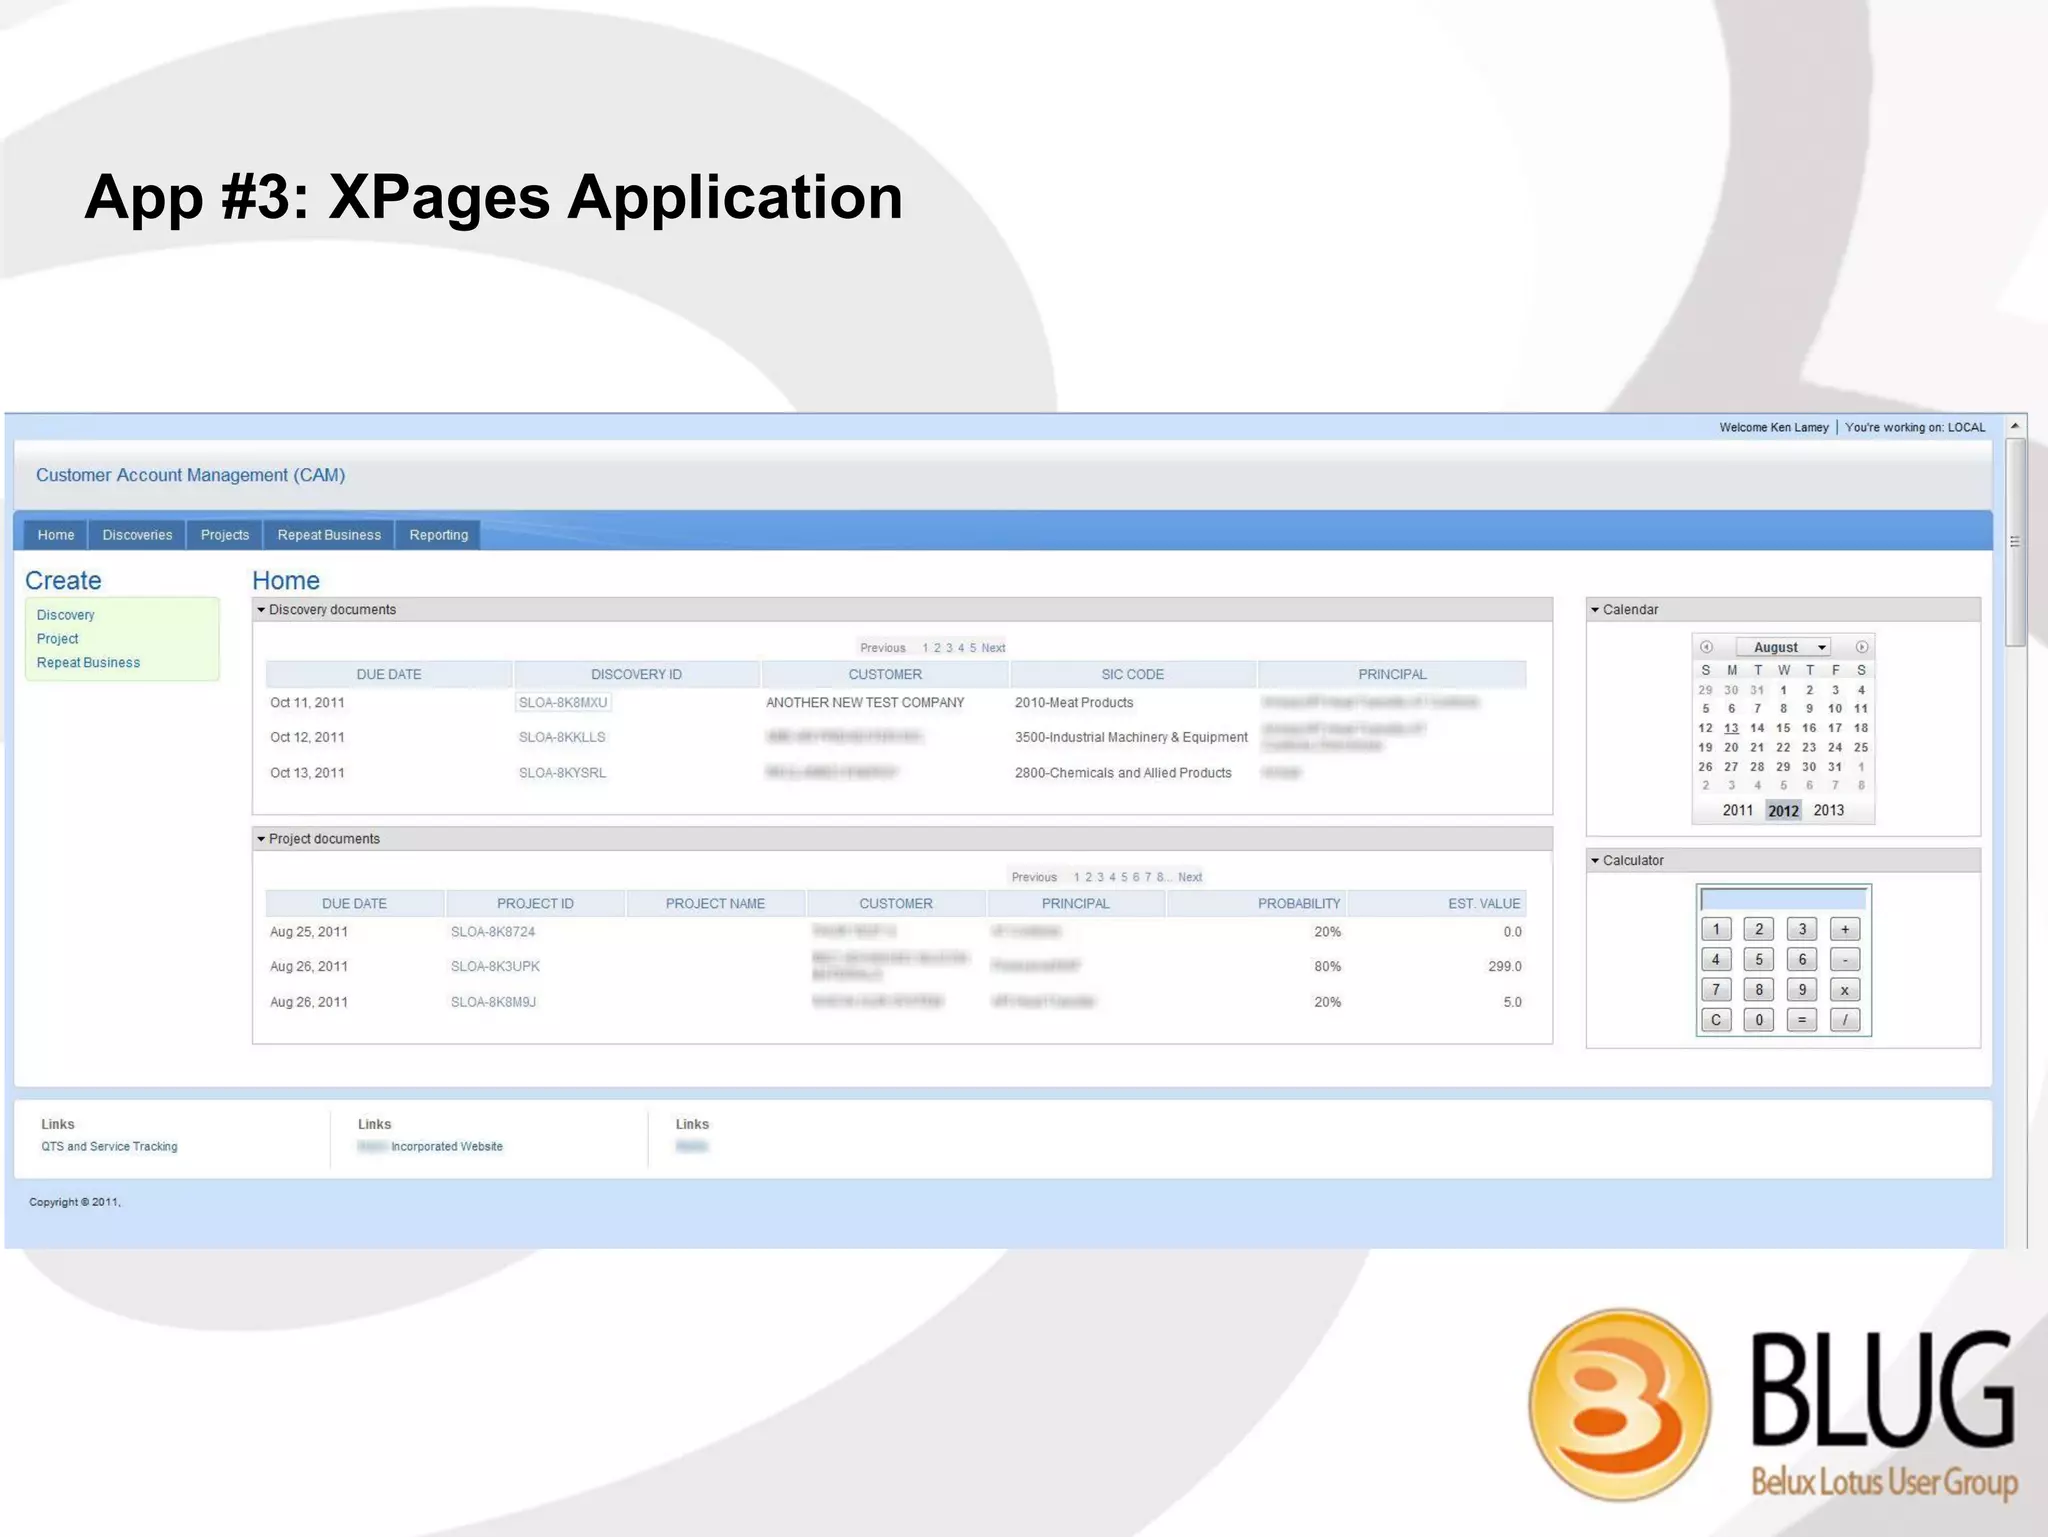
Task: Open project SLOA-8K8724
Action: (493, 932)
